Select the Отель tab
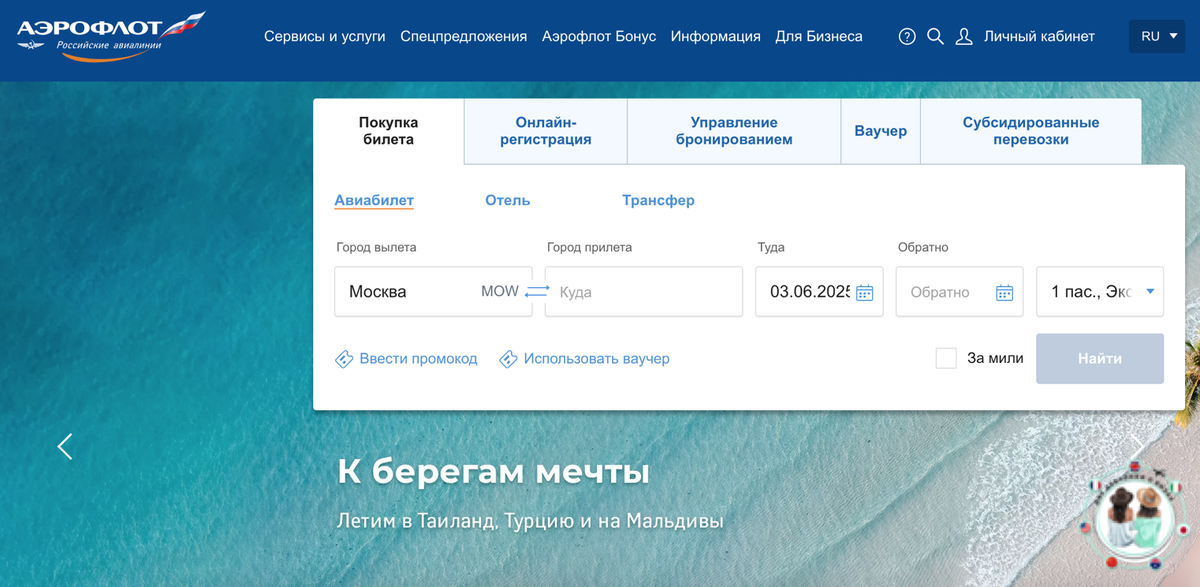The image size is (1200, 587). 507,200
